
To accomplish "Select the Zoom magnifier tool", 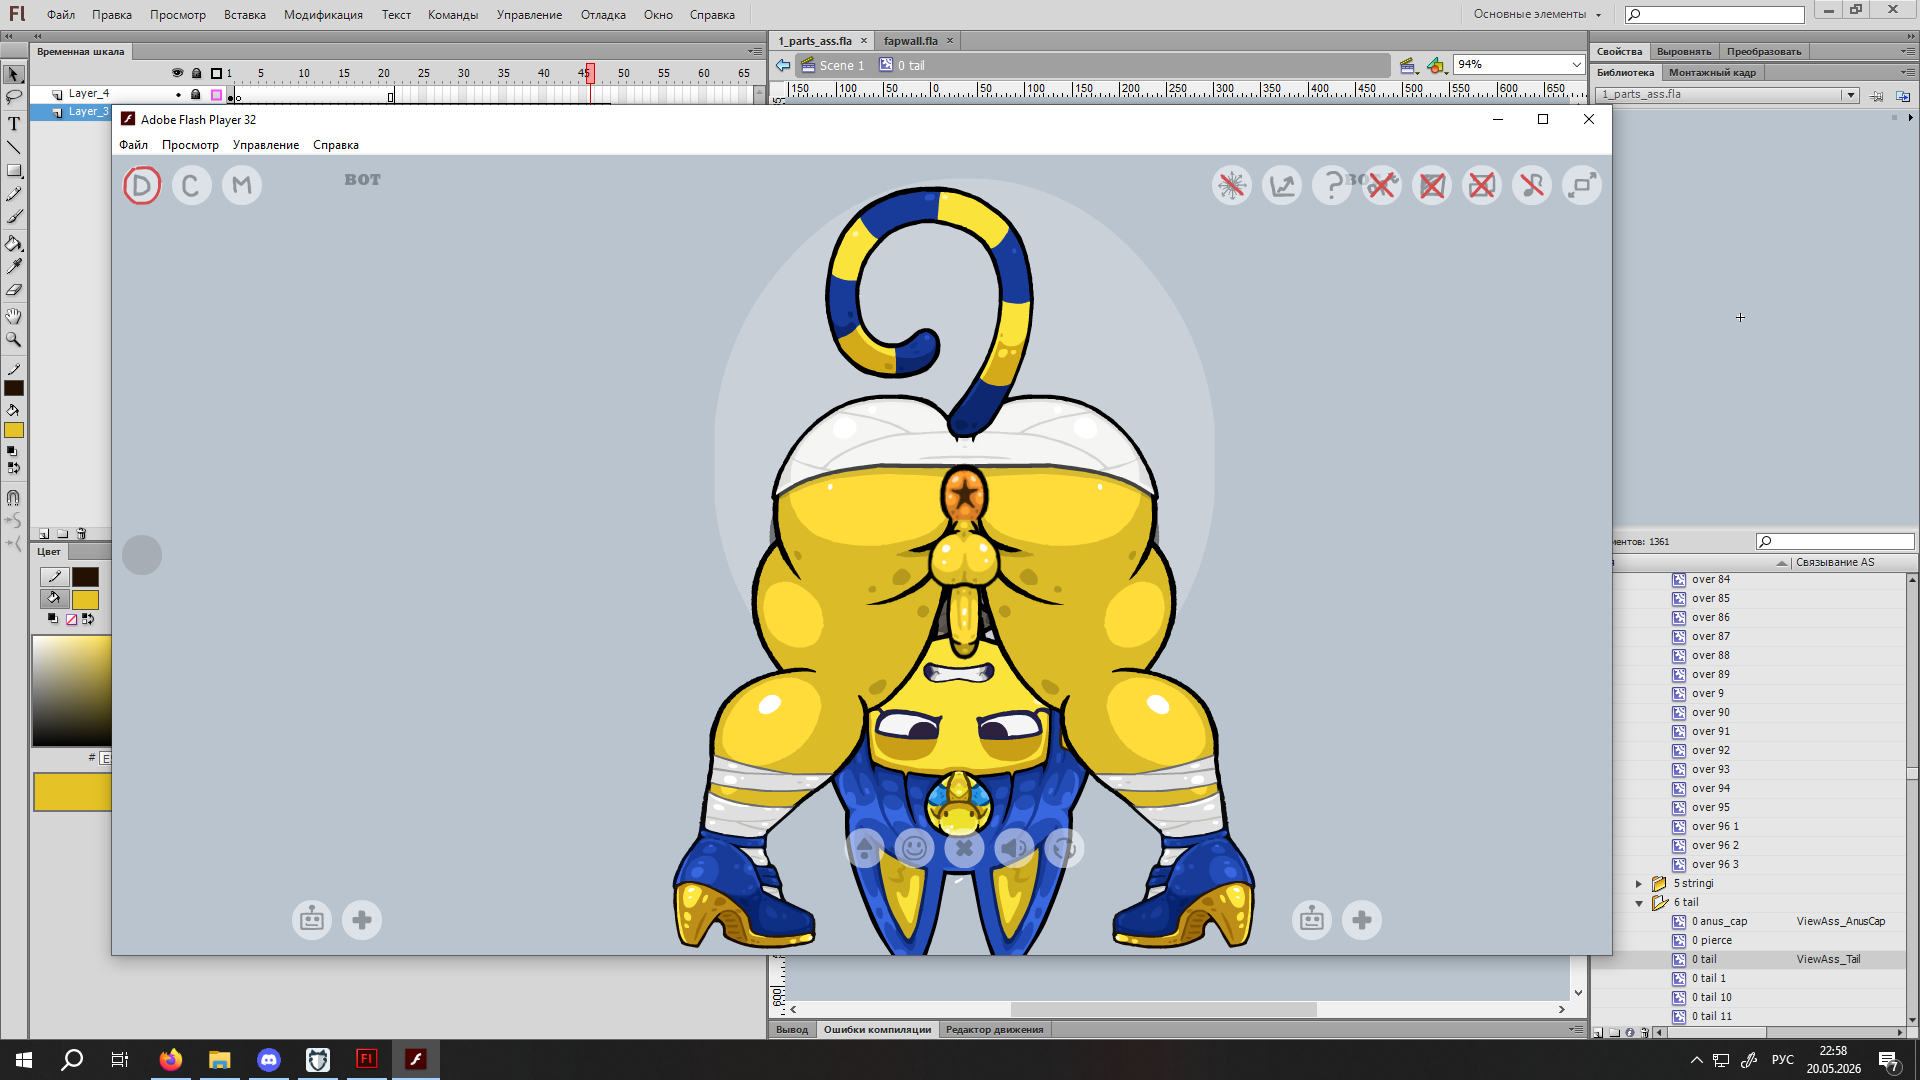I will pyautogui.click(x=14, y=339).
